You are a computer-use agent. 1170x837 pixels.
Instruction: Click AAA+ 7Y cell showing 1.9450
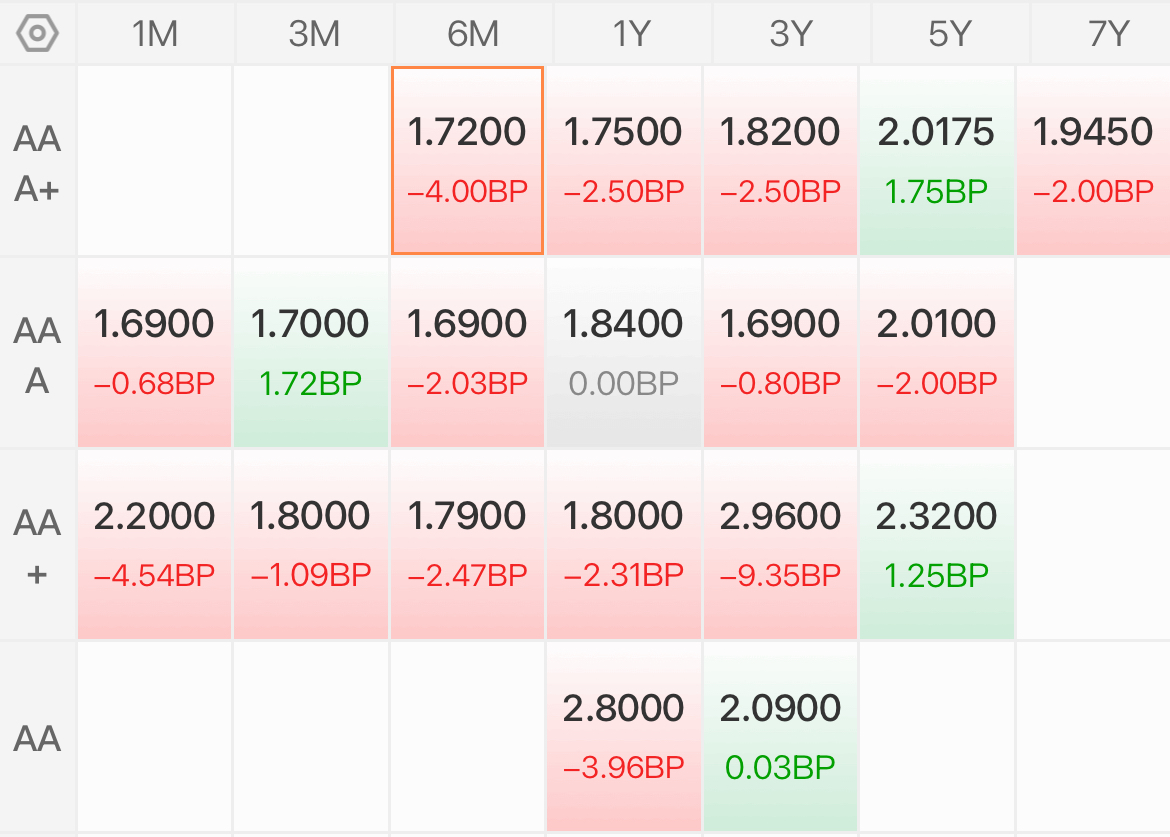click(1093, 160)
